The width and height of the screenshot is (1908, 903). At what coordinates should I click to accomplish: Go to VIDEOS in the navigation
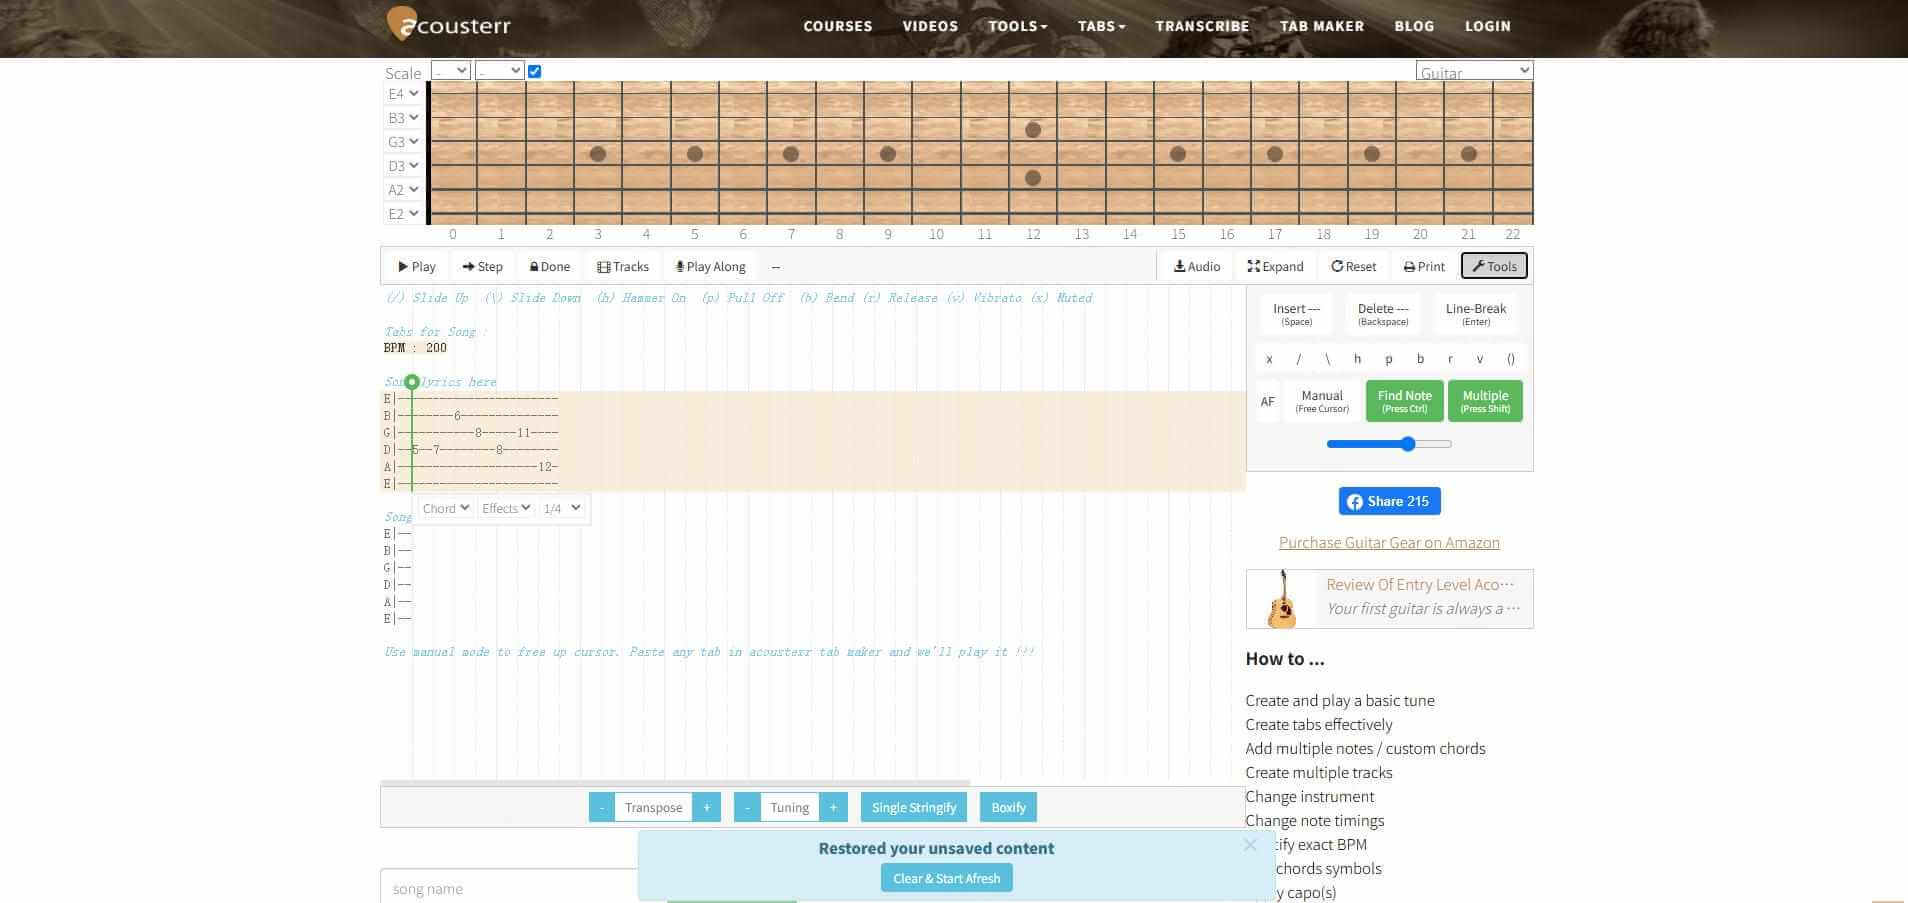point(930,26)
